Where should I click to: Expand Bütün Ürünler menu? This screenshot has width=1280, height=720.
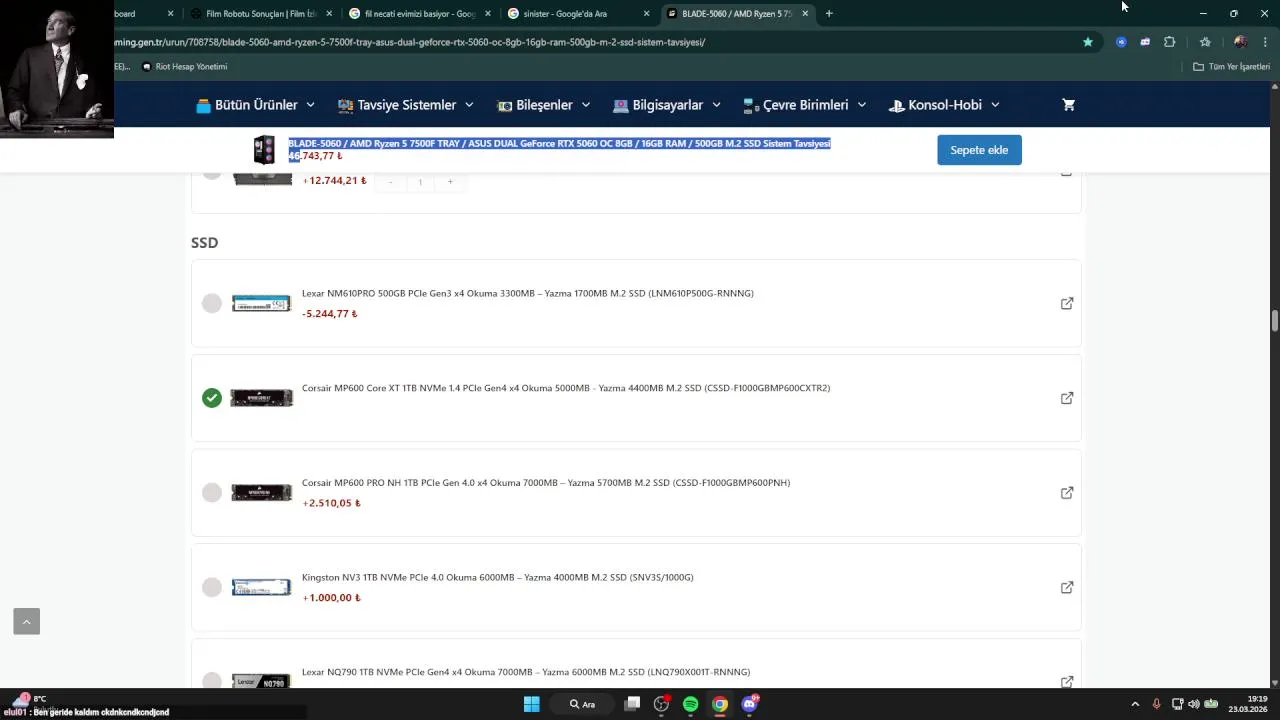click(256, 105)
